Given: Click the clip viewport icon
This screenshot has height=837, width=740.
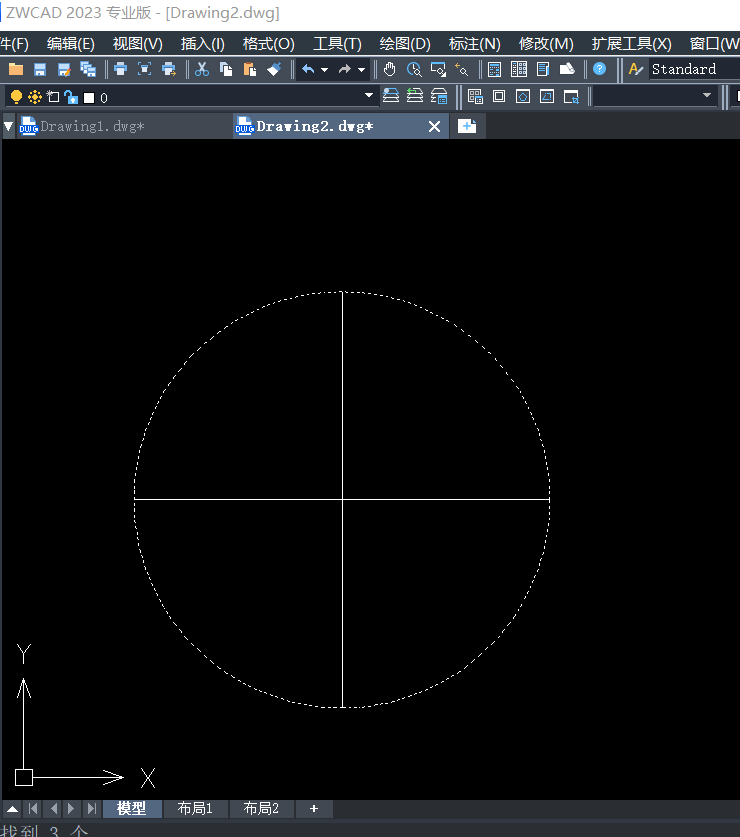Looking at the screenshot, I should tap(571, 97).
